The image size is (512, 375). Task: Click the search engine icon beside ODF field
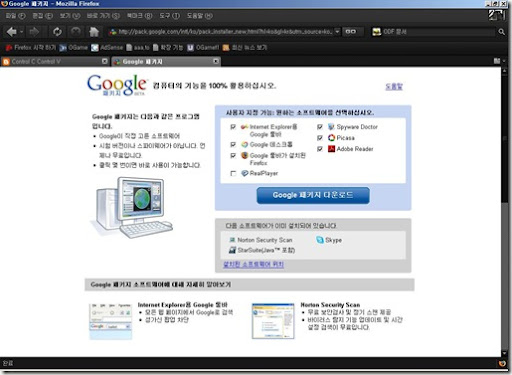[x=377, y=32]
